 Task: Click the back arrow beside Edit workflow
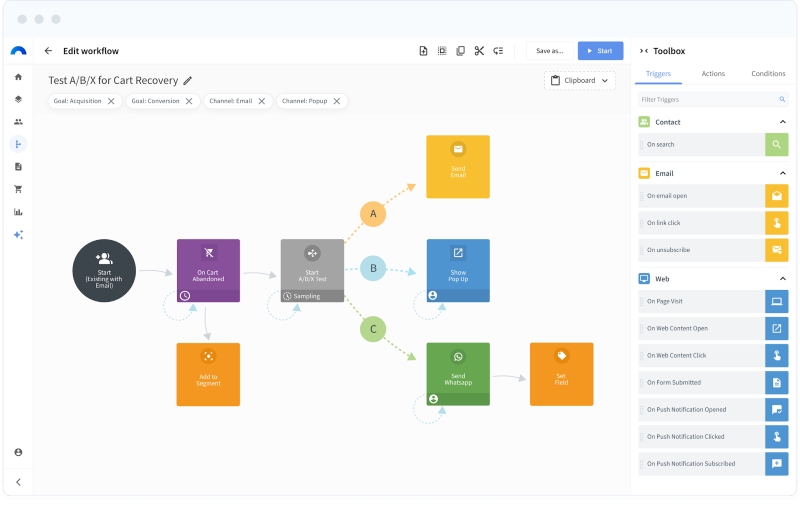point(48,51)
